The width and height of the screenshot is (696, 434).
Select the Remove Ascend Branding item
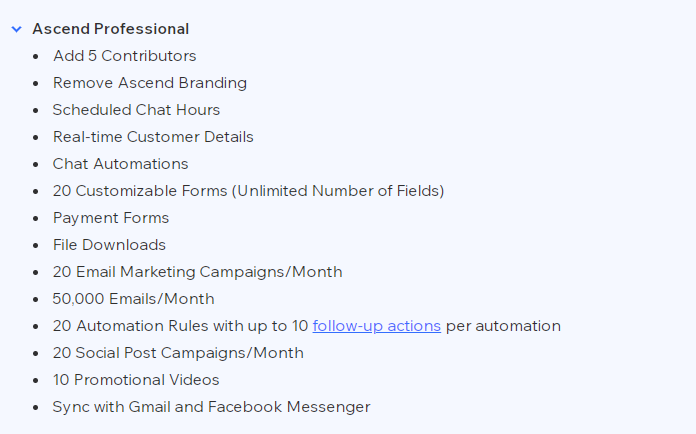click(x=150, y=83)
